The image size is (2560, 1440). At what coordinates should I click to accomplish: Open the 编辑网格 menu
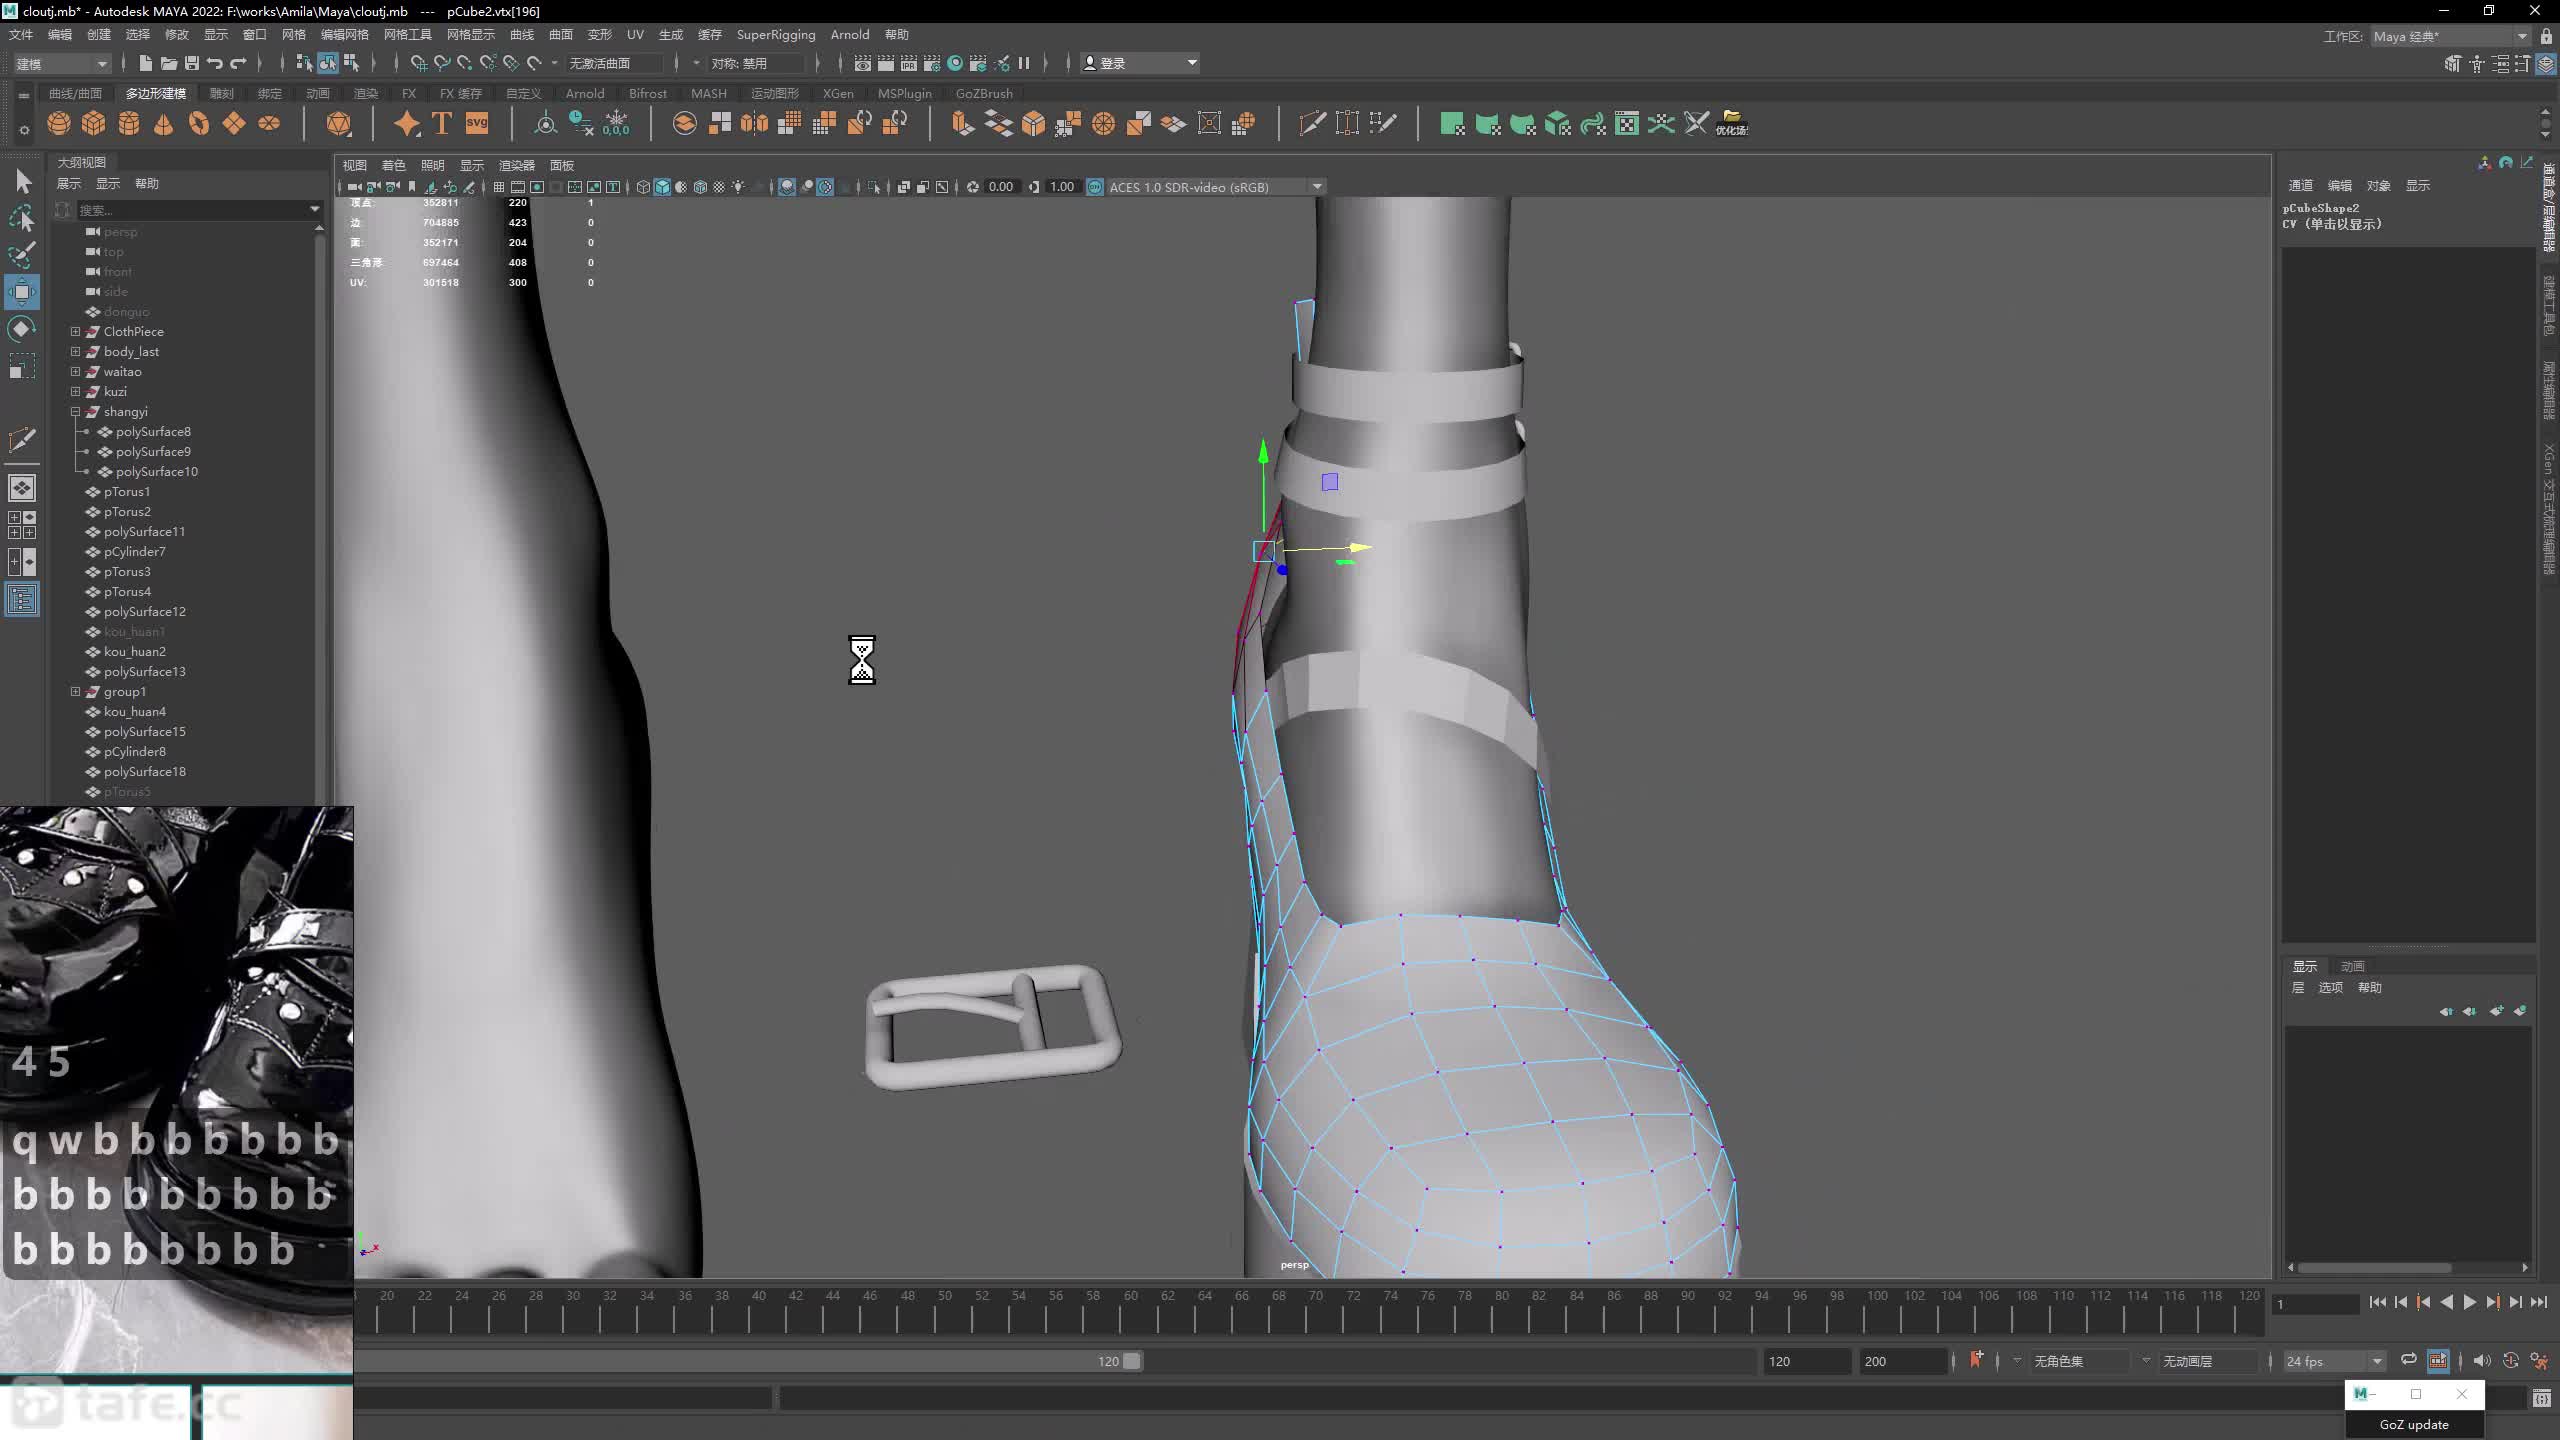click(x=345, y=34)
